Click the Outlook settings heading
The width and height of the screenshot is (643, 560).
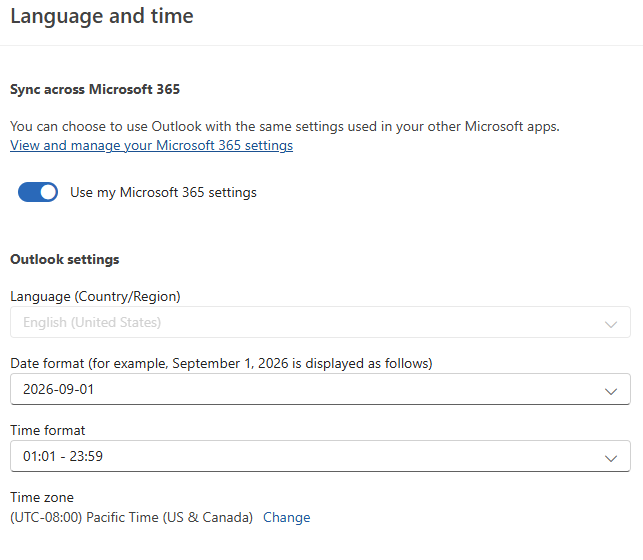coord(65,260)
